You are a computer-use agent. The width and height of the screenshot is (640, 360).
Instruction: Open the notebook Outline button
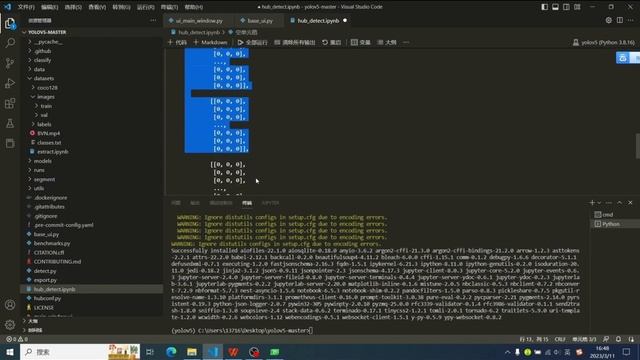(x=387, y=42)
